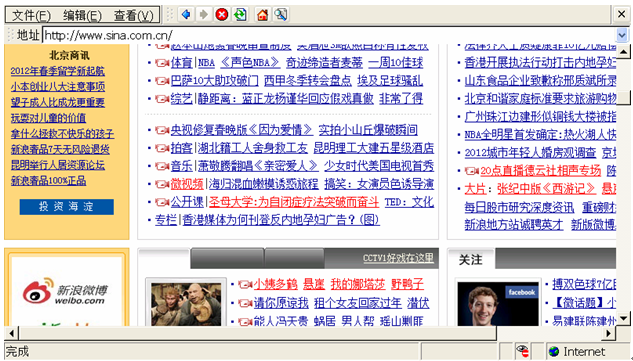The image size is (633, 361).
Task: Open link 西甲冬季转会盘点
Action: pos(308,81)
